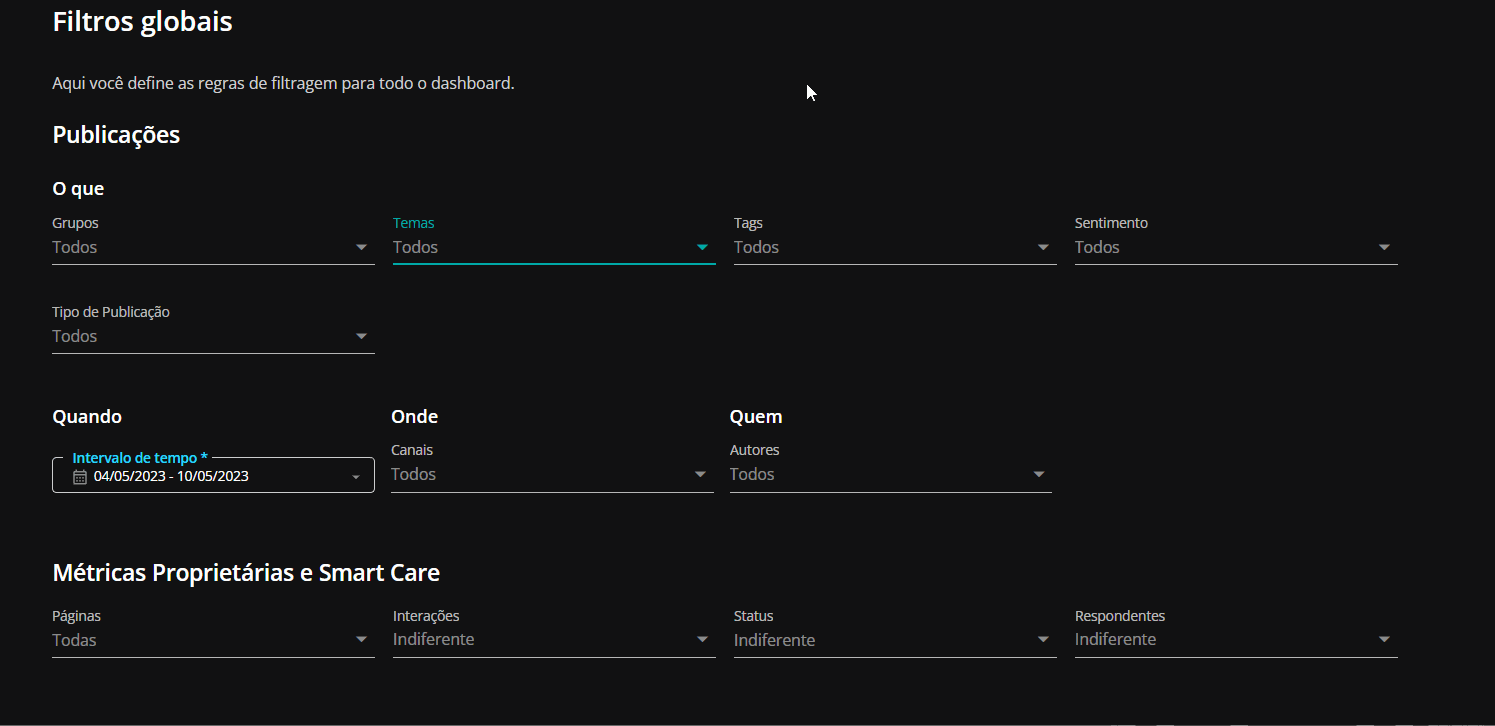The height and width of the screenshot is (726, 1495).
Task: Click the 04/05/2023 - 10/05/2023 date range
Action: click(171, 476)
